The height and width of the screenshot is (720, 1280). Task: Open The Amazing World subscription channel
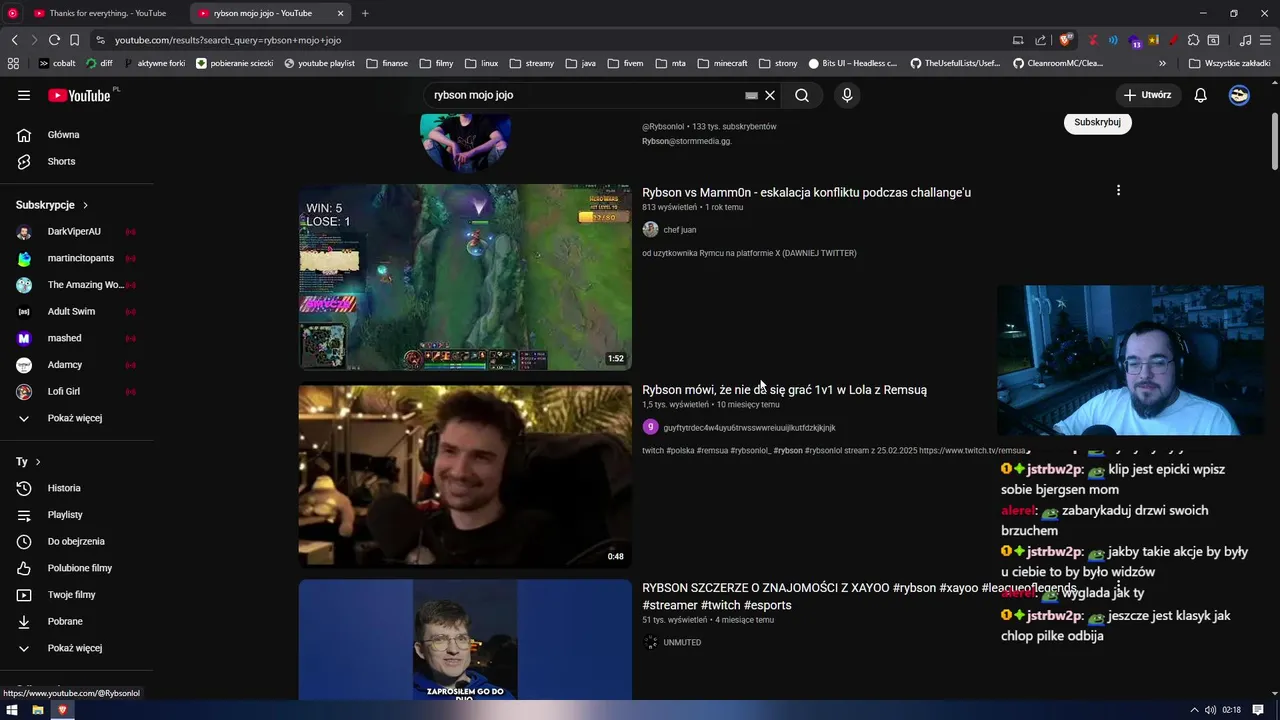84,285
